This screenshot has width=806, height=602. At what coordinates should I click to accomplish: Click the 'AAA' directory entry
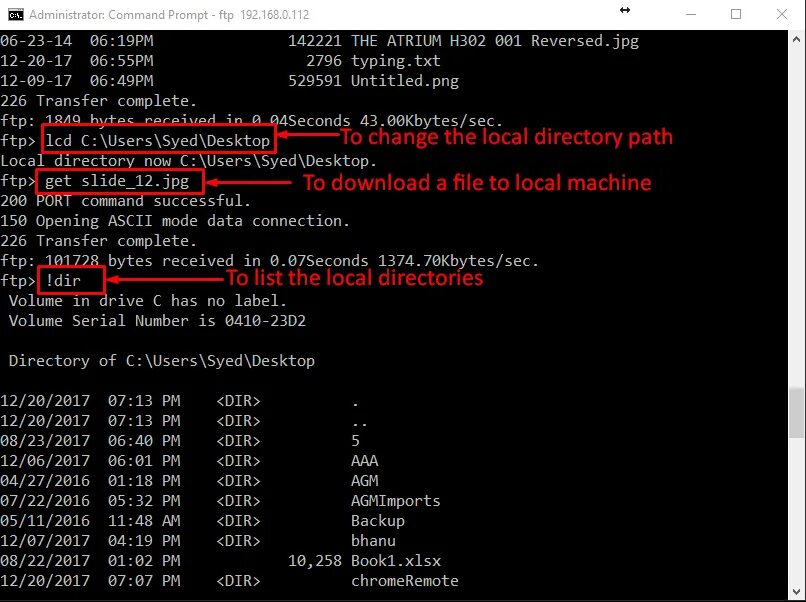[364, 461]
